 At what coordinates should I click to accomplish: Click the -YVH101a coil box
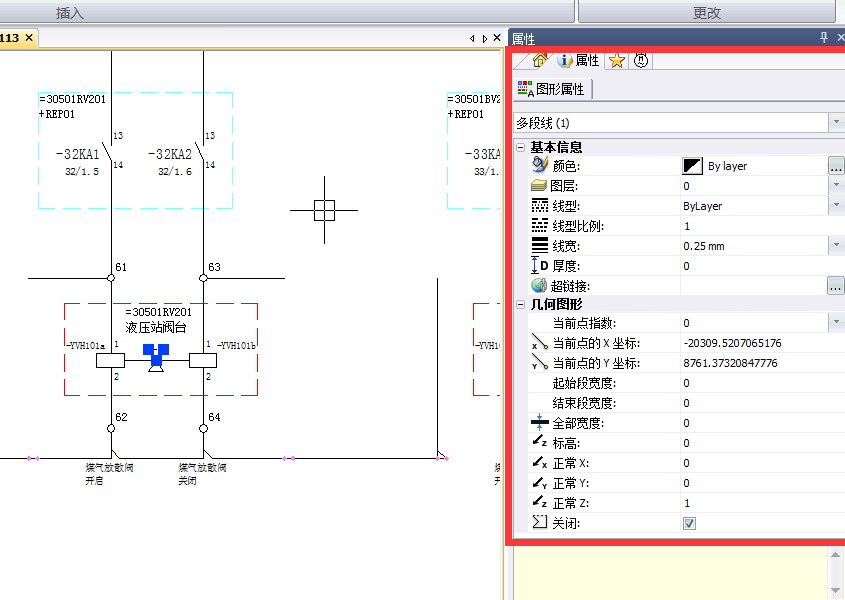[110, 361]
